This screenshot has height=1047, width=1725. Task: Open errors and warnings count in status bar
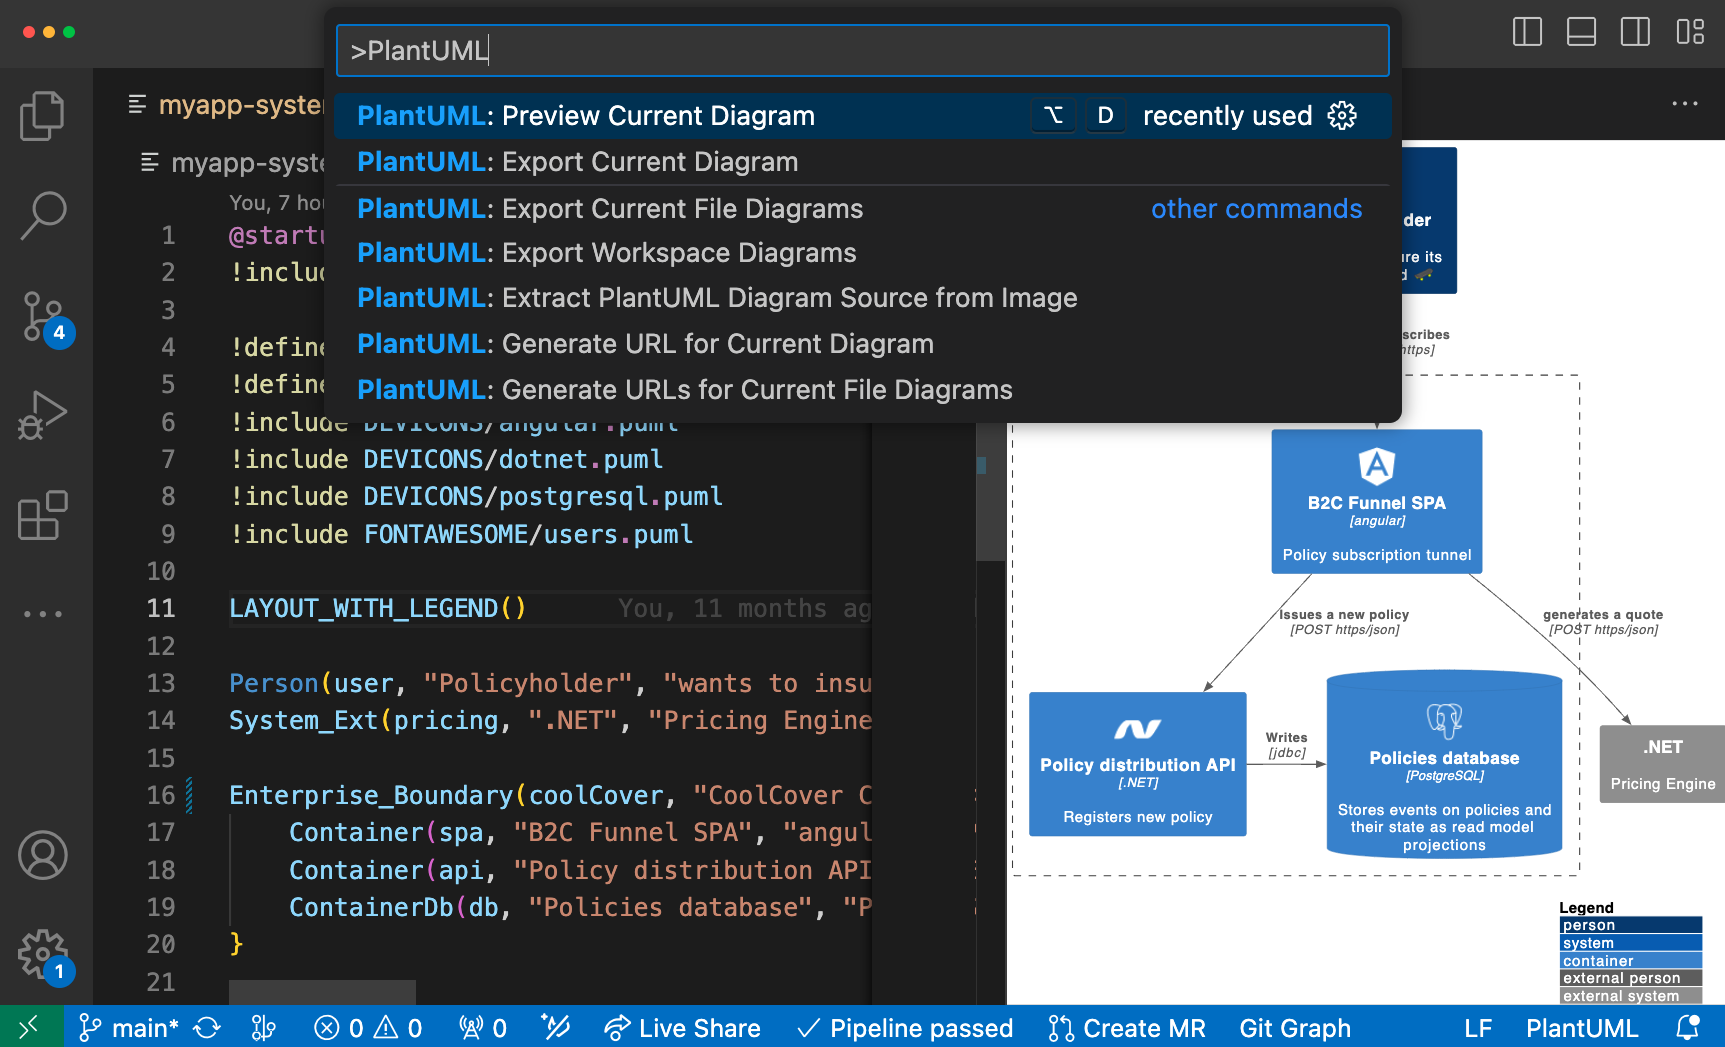tap(368, 1028)
